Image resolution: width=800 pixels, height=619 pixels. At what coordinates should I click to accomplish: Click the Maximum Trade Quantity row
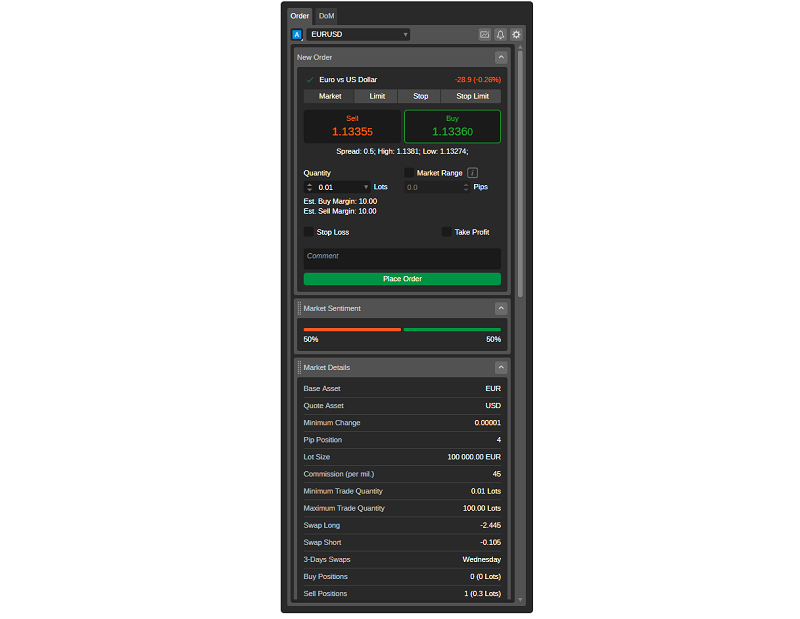point(402,508)
